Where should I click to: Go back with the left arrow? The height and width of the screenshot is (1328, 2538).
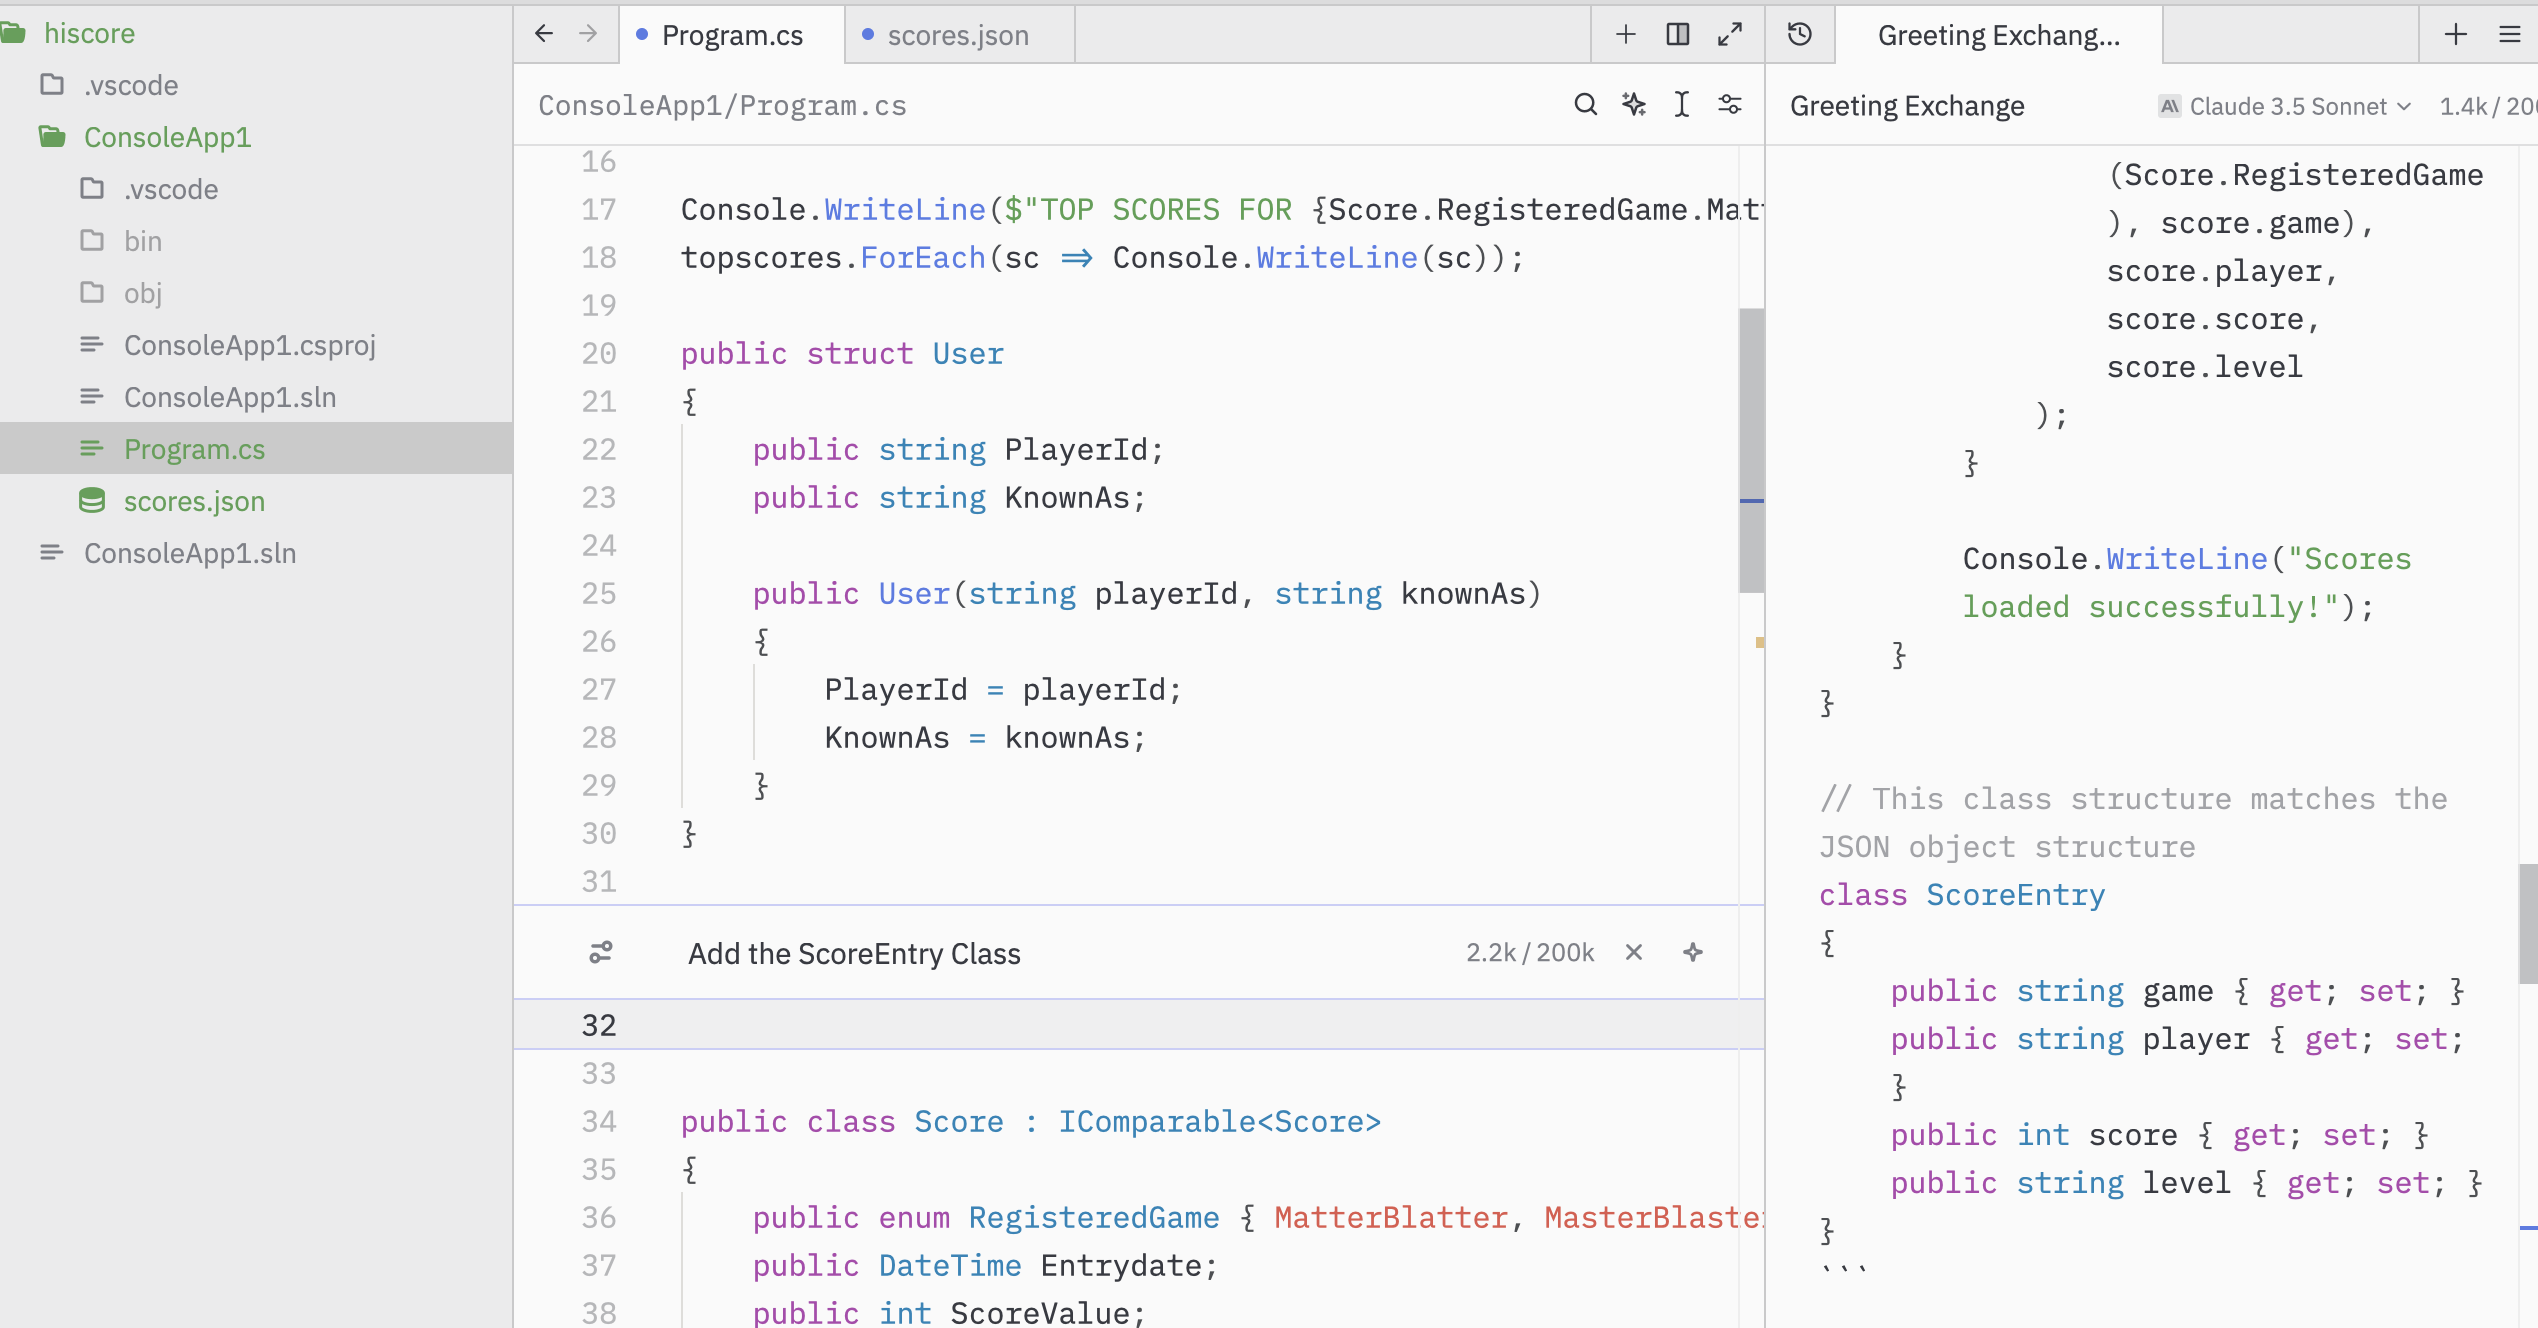[543, 34]
